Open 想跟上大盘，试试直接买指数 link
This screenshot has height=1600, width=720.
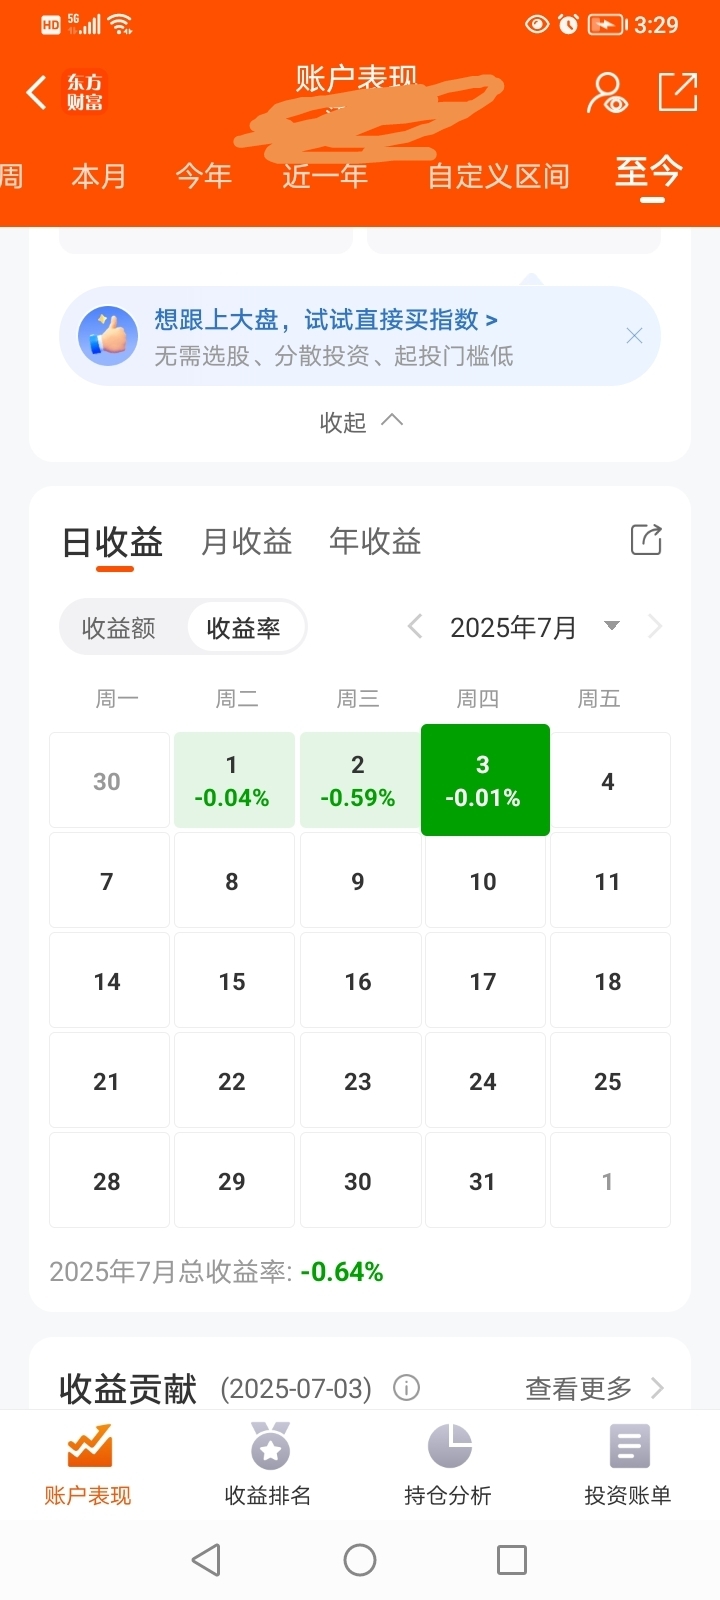click(326, 320)
